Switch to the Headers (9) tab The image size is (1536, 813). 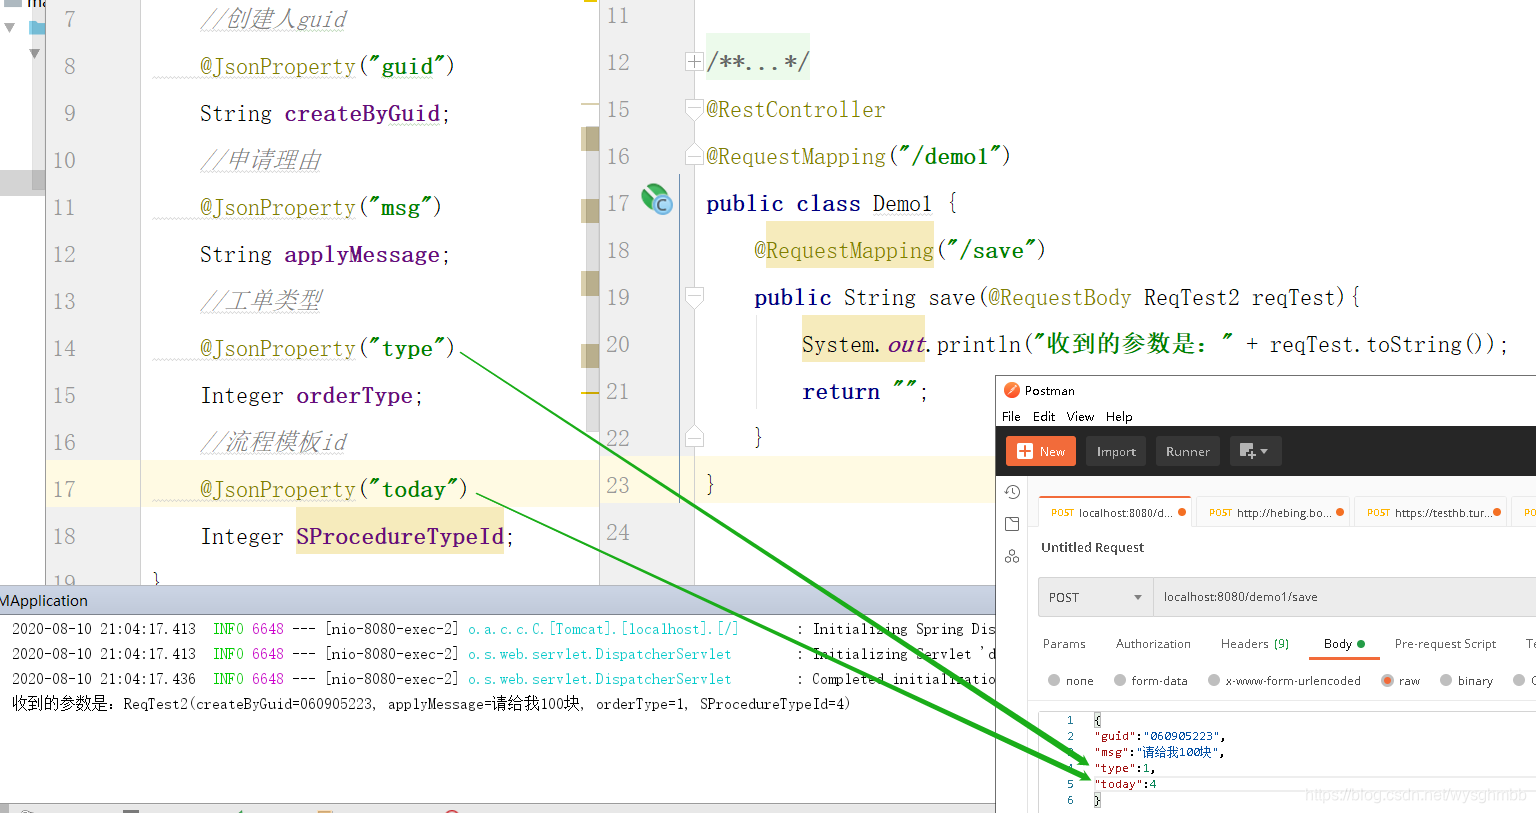click(x=1255, y=644)
